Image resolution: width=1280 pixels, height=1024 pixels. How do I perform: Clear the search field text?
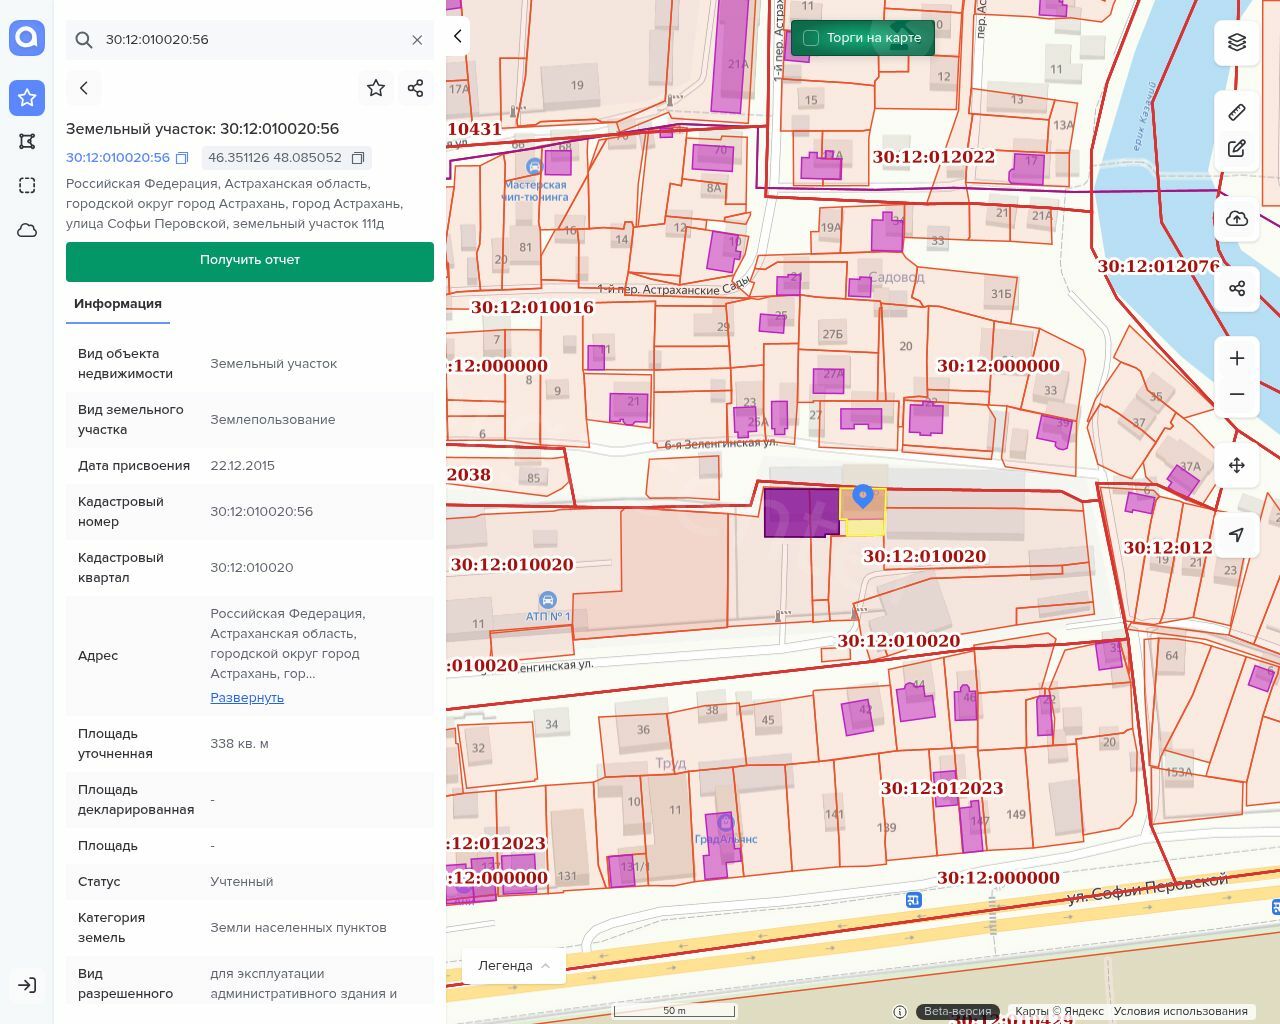click(417, 40)
